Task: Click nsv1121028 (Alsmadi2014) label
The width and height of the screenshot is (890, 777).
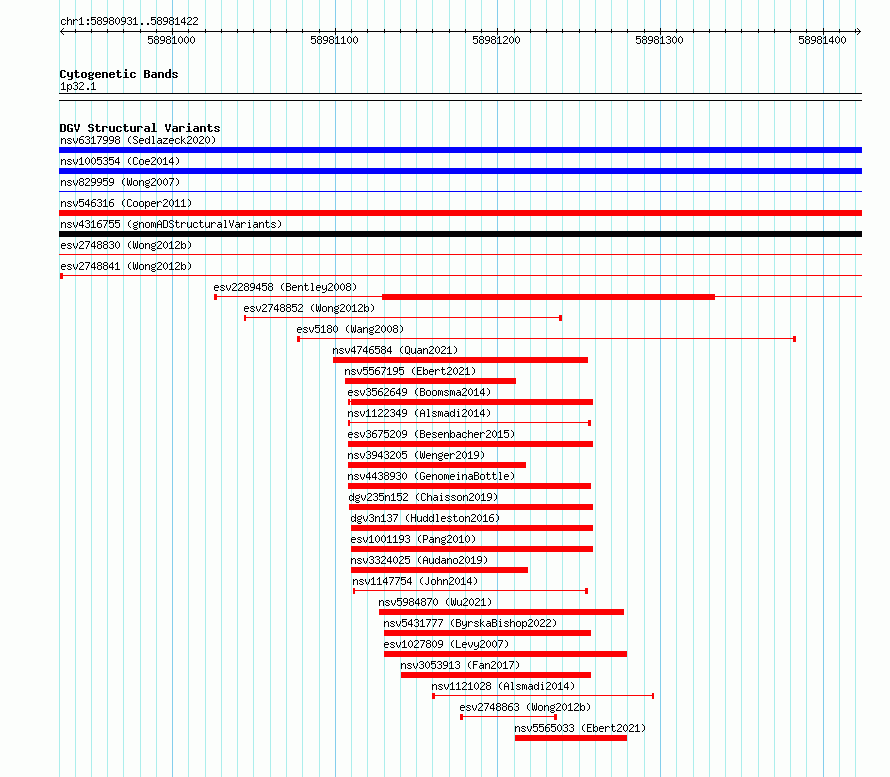Action: point(503,686)
